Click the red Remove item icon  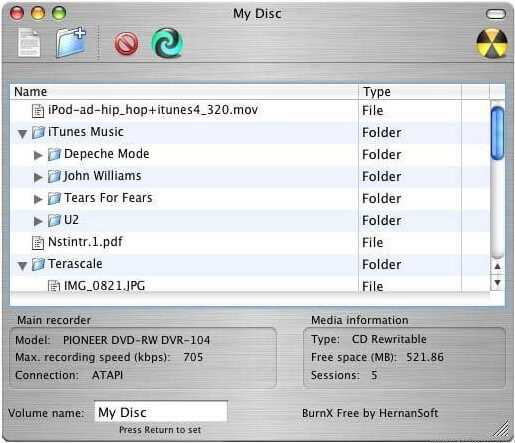126,44
